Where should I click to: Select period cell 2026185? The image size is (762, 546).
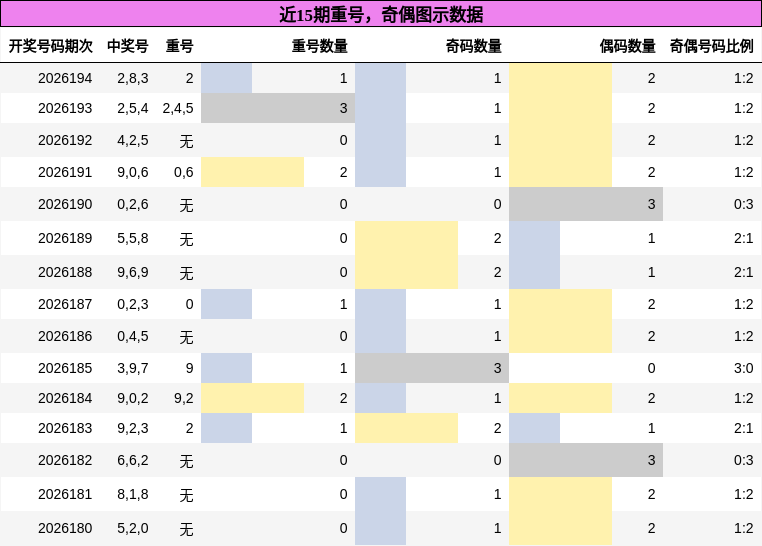click(x=65, y=368)
